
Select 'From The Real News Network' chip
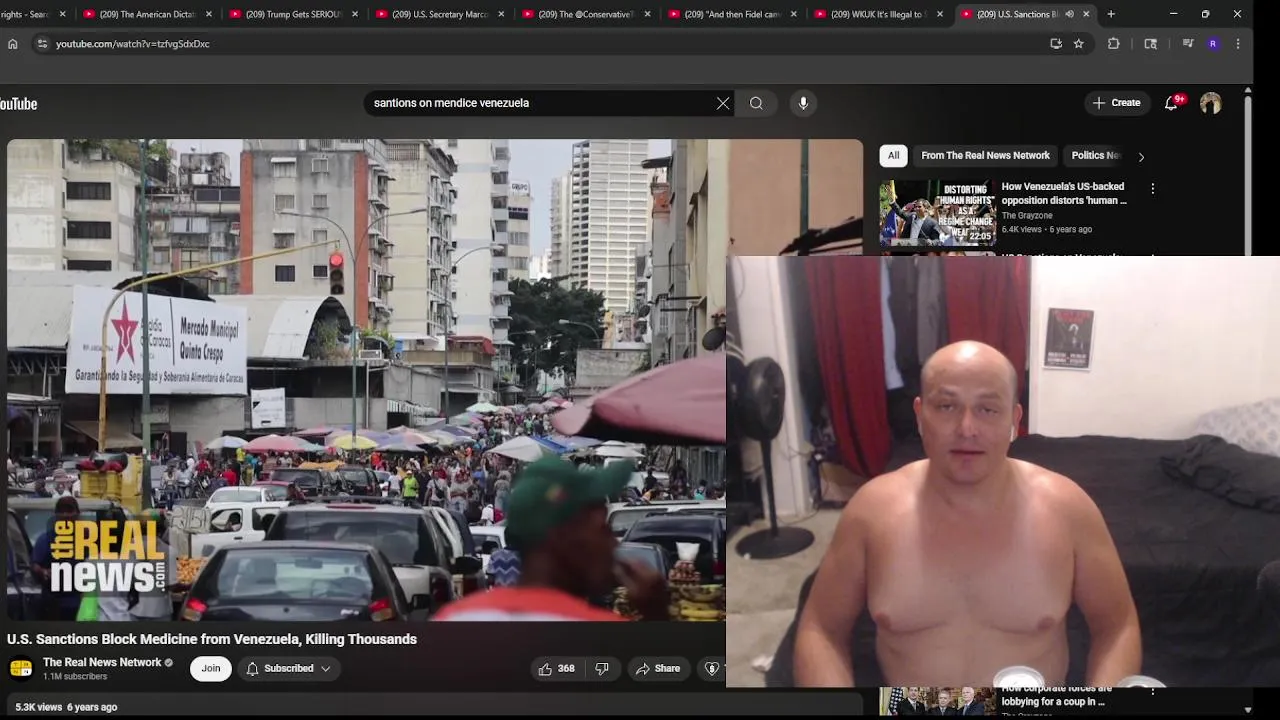click(985, 156)
